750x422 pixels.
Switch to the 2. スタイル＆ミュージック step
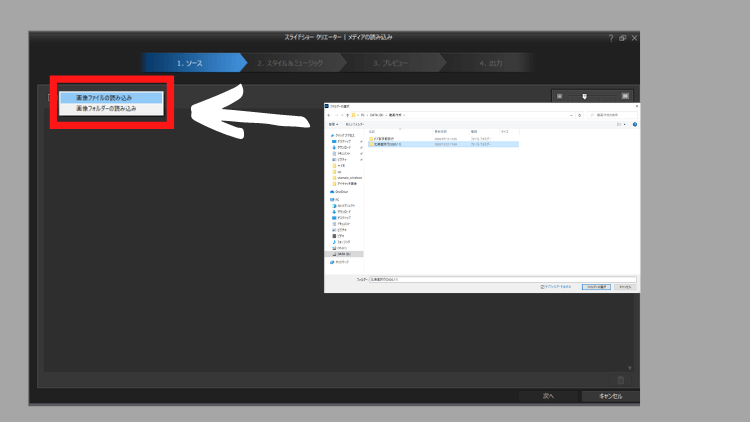(290, 63)
